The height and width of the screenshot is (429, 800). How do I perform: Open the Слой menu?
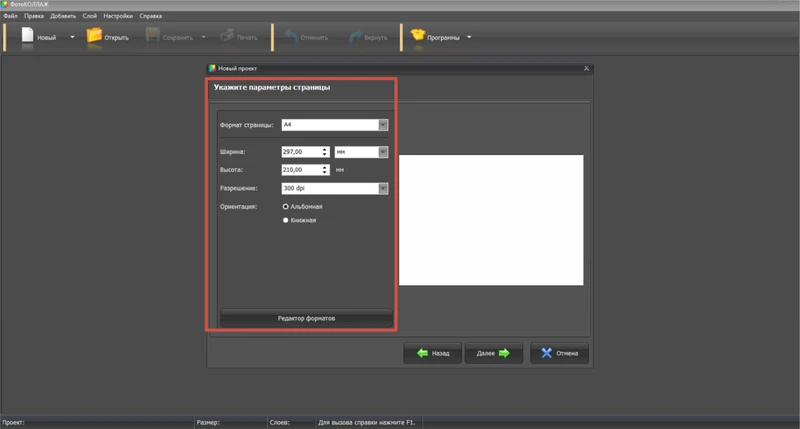(89, 16)
